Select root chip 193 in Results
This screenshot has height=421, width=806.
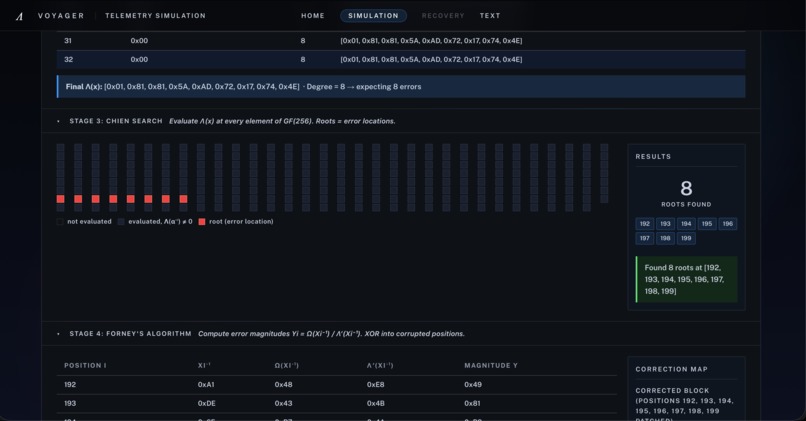click(665, 224)
